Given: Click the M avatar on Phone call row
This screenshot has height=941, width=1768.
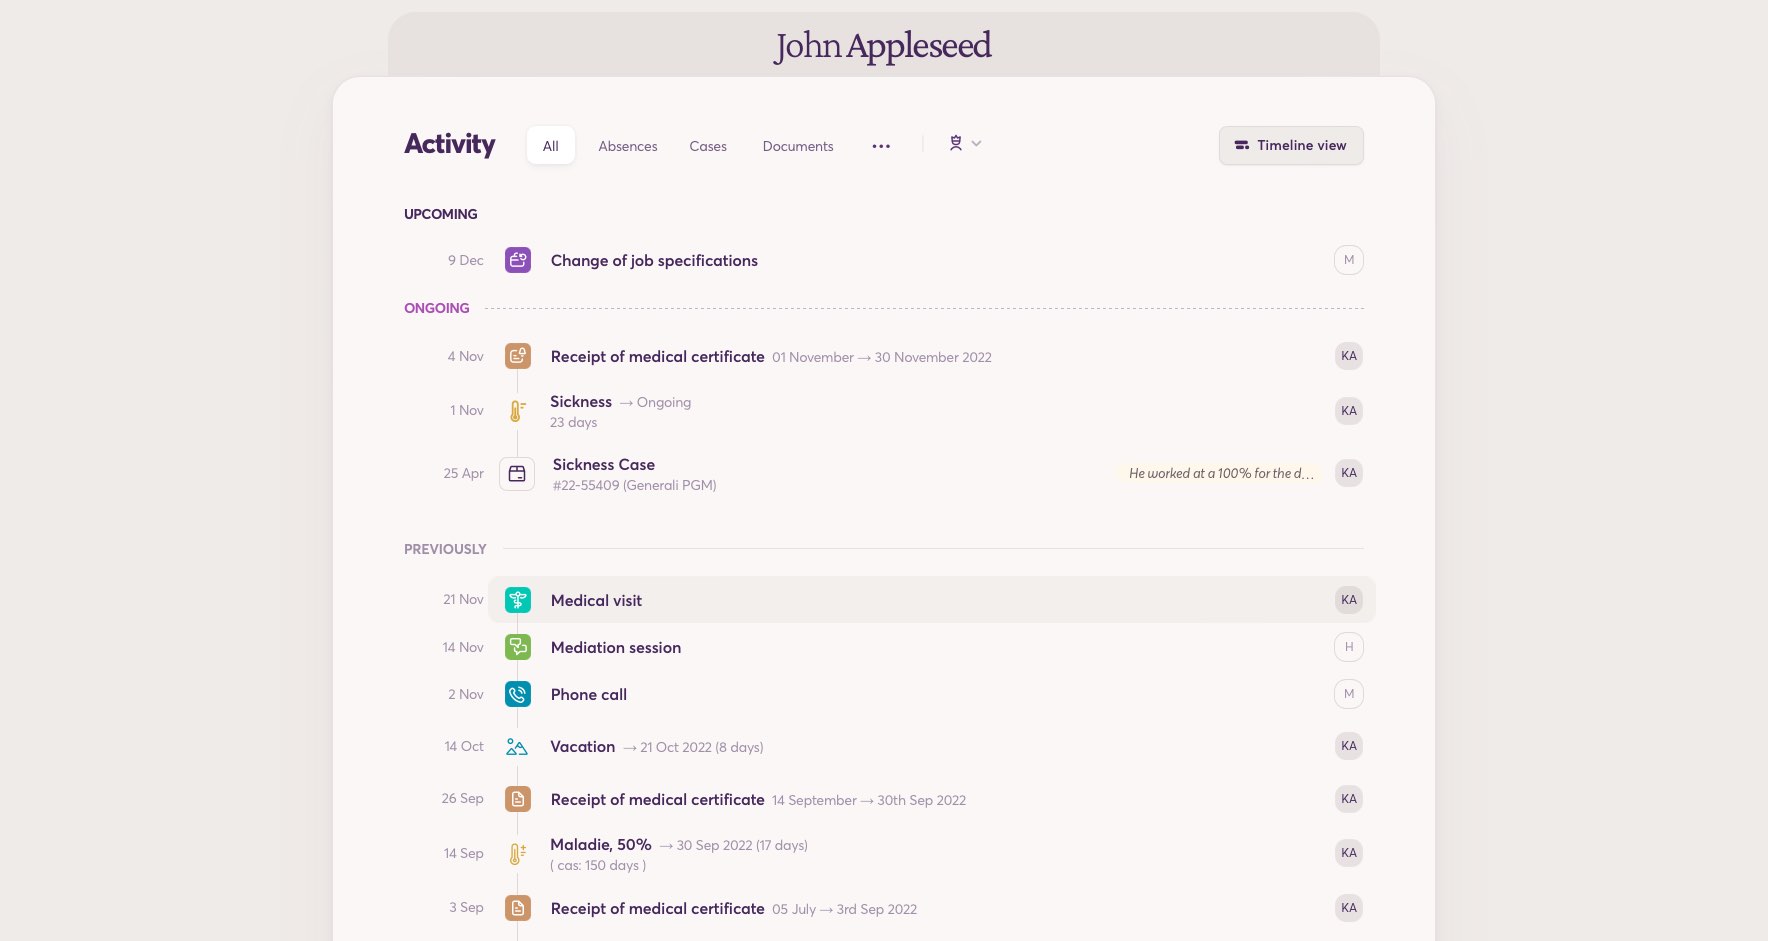Looking at the screenshot, I should (1349, 694).
